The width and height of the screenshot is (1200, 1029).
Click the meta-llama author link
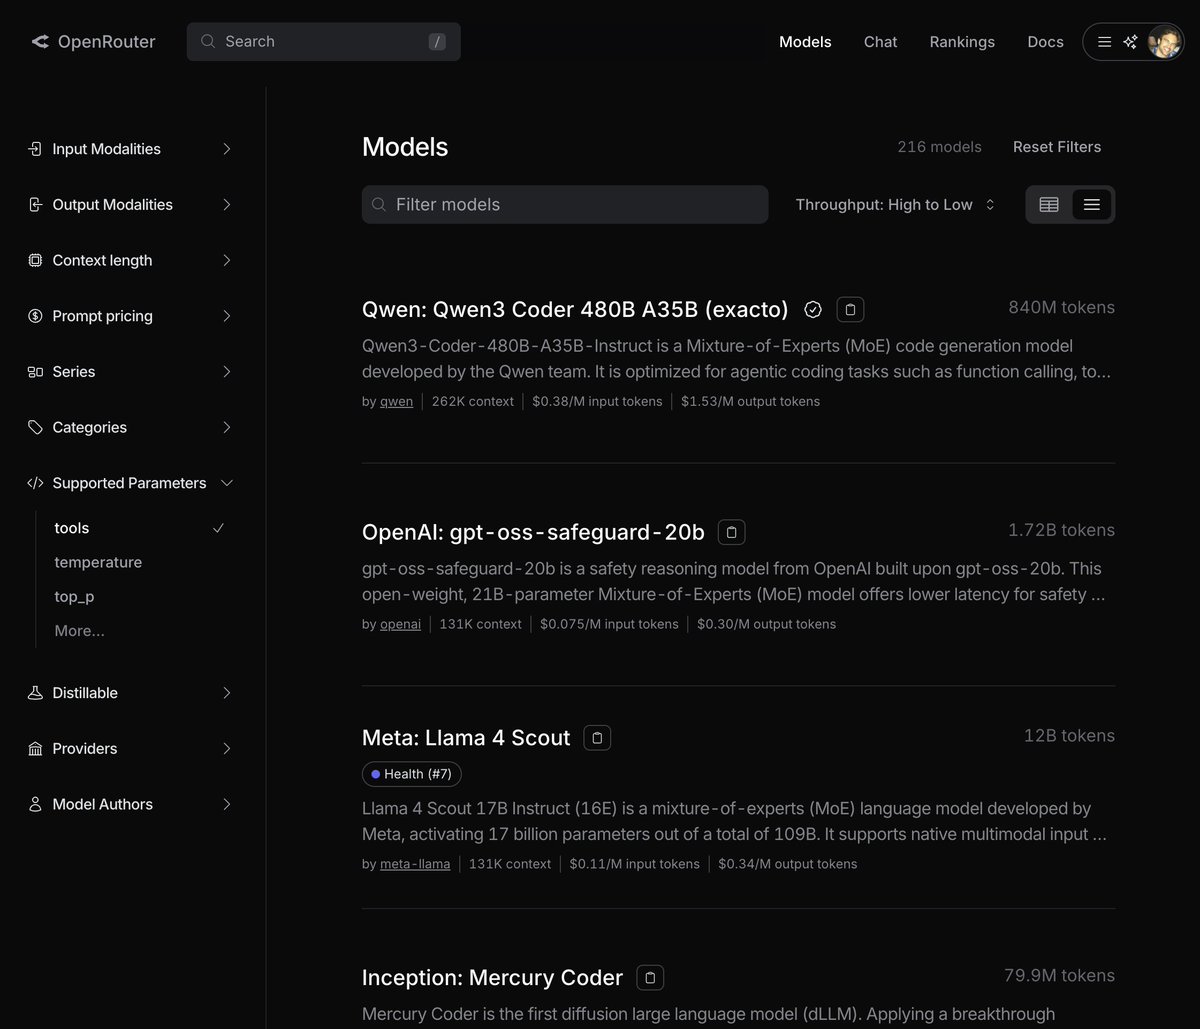(x=415, y=864)
